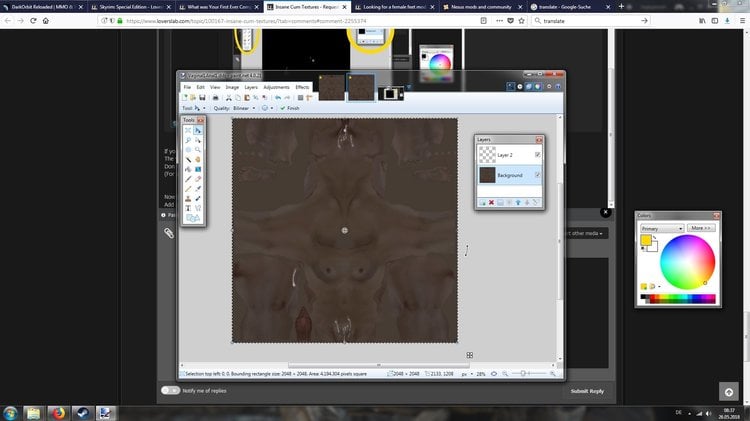Click the Firefox reload button
This screenshot has width=750, height=421.
[33, 21]
